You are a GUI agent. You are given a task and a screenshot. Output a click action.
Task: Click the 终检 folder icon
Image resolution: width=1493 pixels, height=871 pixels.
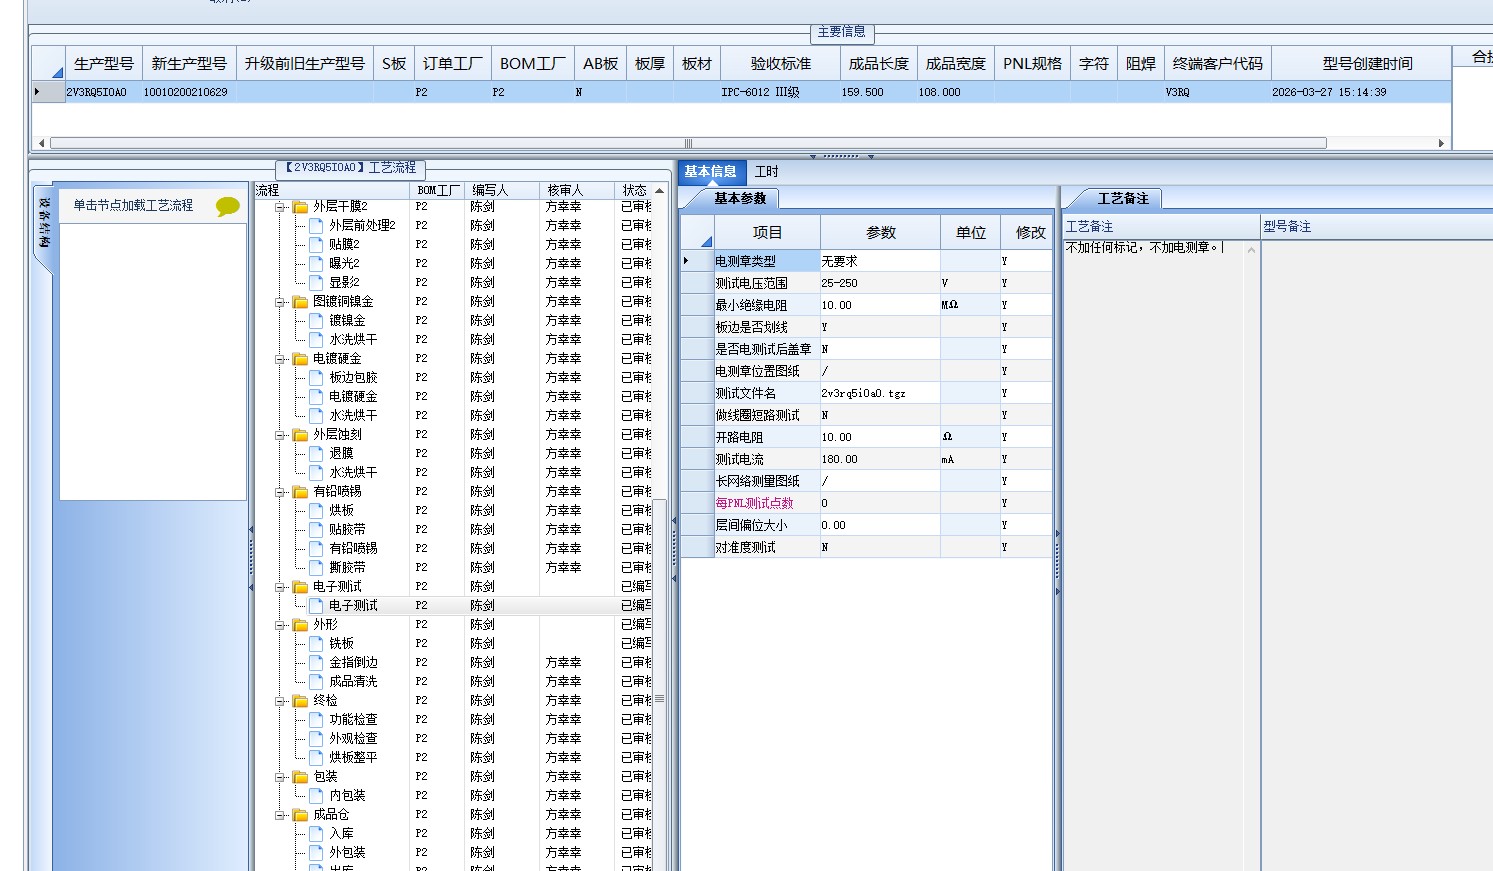click(300, 701)
